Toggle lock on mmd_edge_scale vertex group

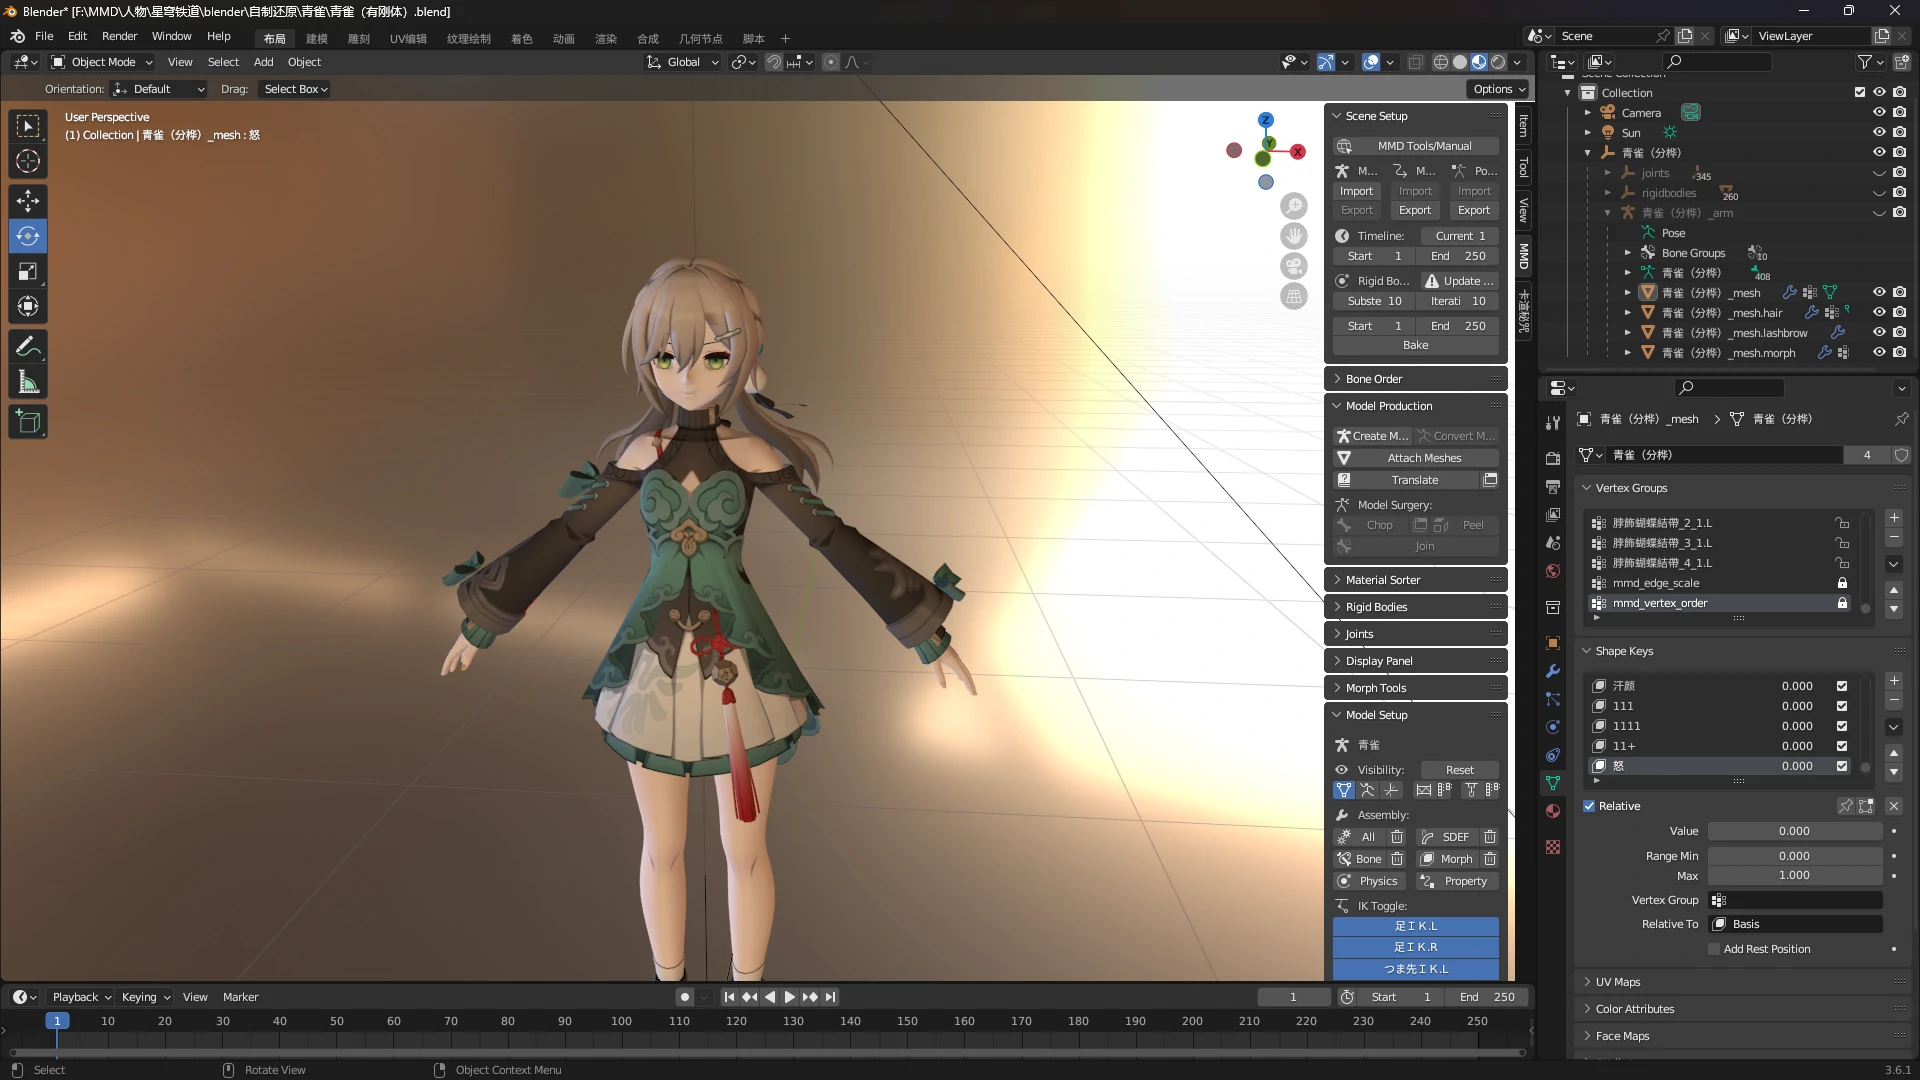pyautogui.click(x=1842, y=583)
